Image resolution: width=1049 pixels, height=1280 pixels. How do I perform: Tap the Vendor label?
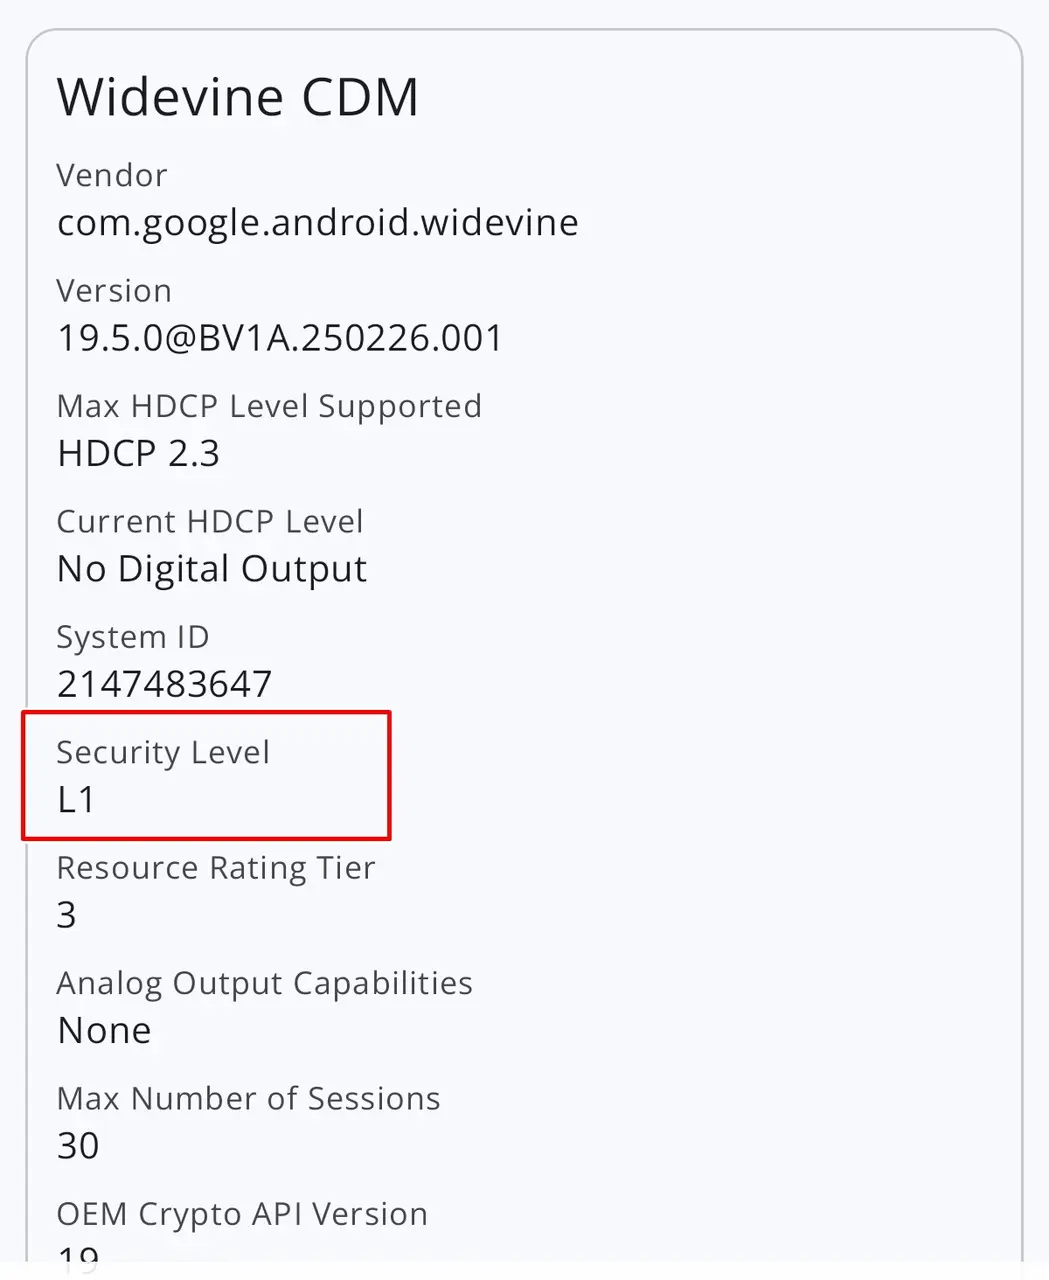point(112,175)
